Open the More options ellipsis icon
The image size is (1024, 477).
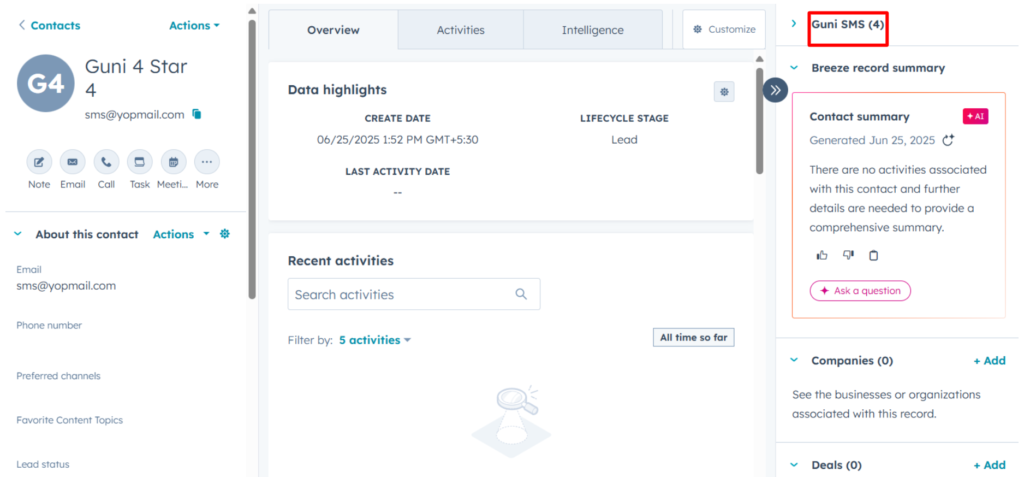pyautogui.click(x=206, y=161)
